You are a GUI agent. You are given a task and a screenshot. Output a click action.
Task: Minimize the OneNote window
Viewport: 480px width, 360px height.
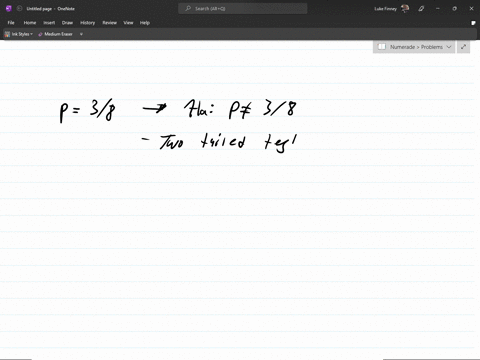(438, 8)
